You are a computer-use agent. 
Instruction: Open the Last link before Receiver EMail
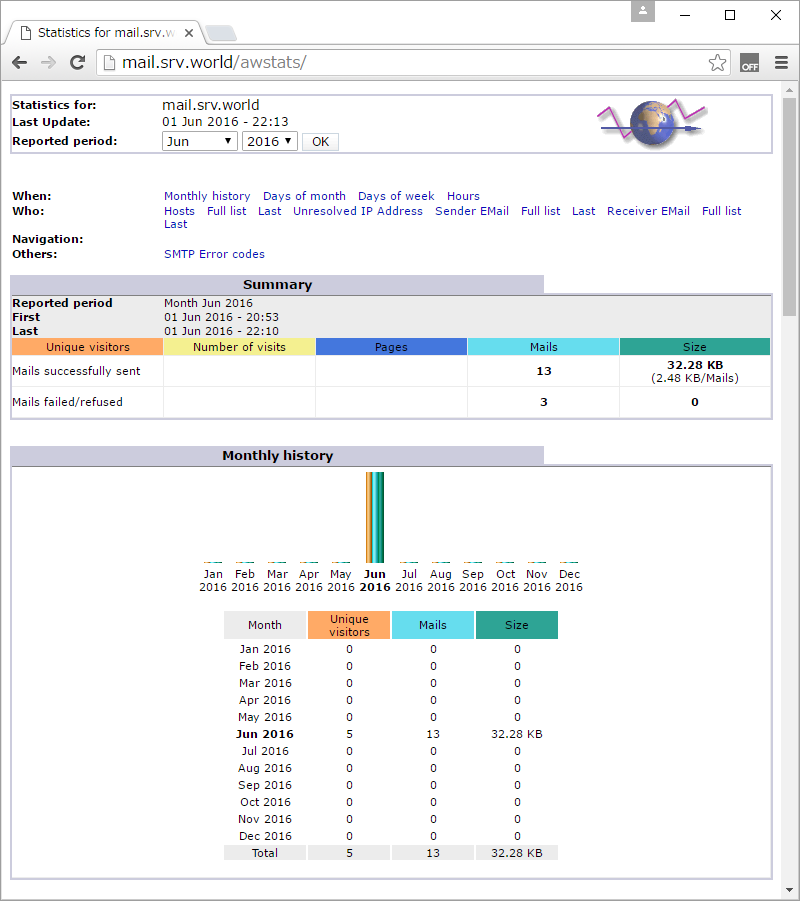point(583,211)
